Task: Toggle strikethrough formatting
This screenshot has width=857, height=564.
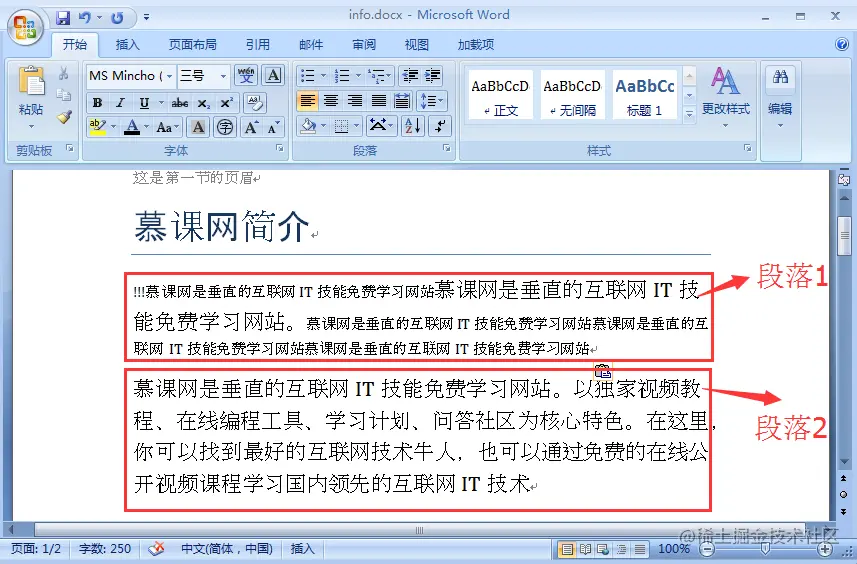Action: [180, 102]
